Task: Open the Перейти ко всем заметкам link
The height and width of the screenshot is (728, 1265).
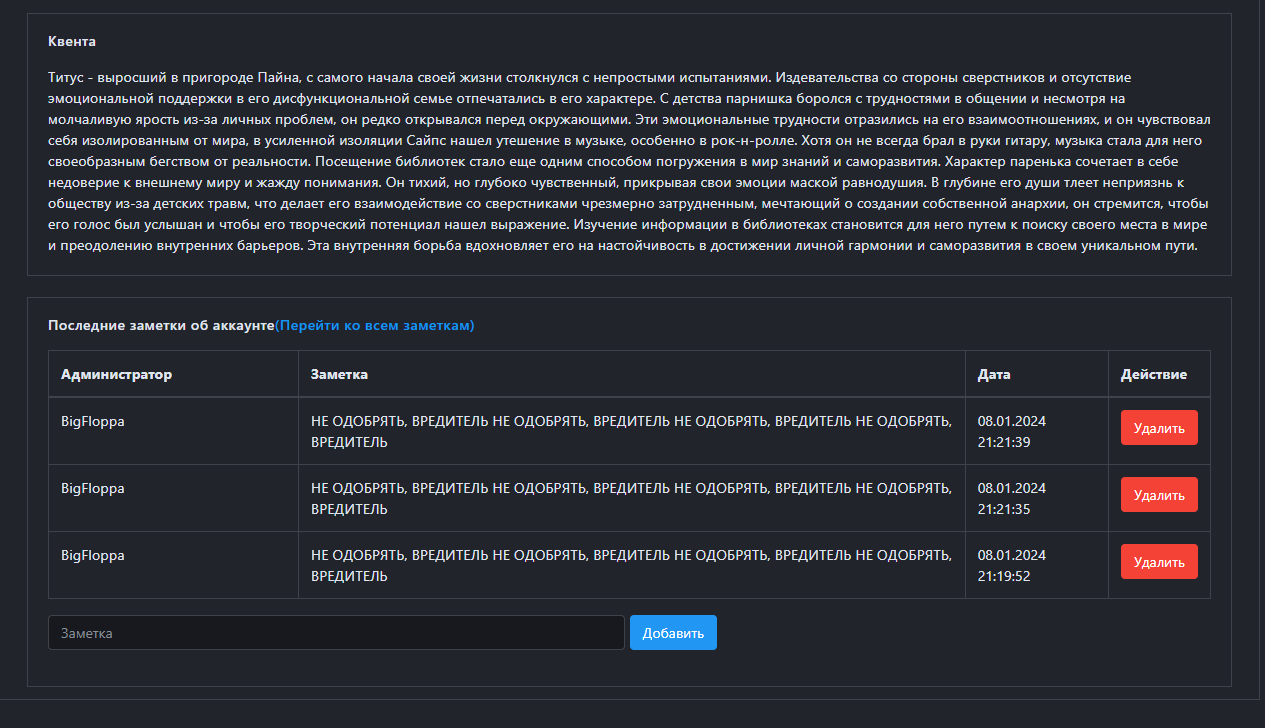Action: 375,326
